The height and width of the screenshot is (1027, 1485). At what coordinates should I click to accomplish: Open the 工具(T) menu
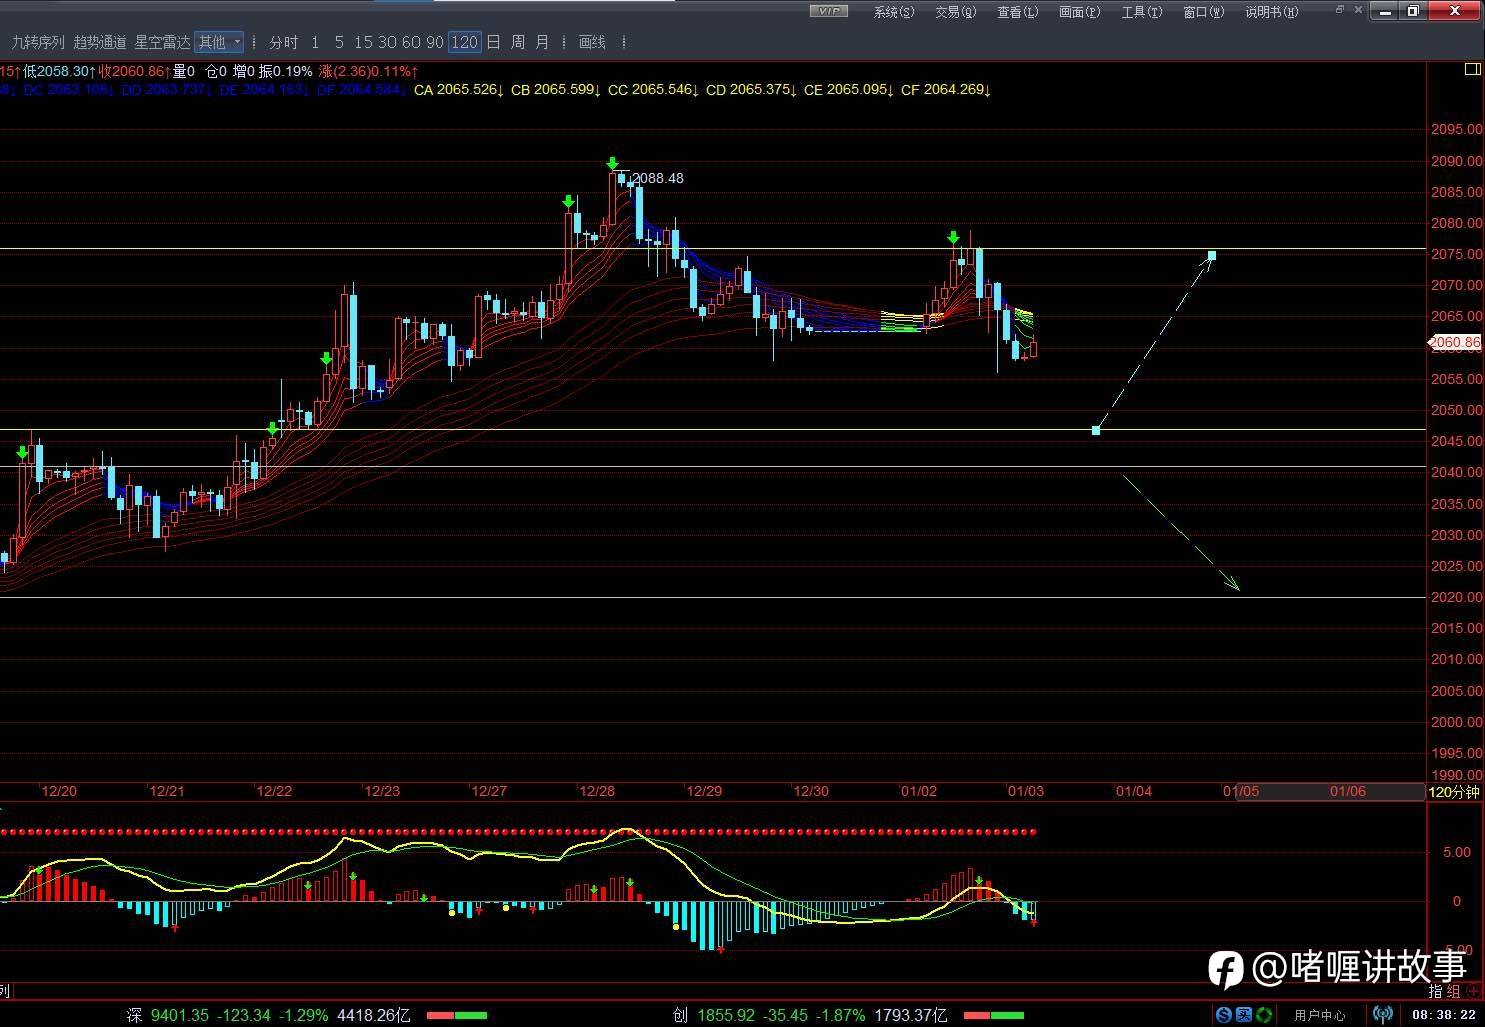1141,12
